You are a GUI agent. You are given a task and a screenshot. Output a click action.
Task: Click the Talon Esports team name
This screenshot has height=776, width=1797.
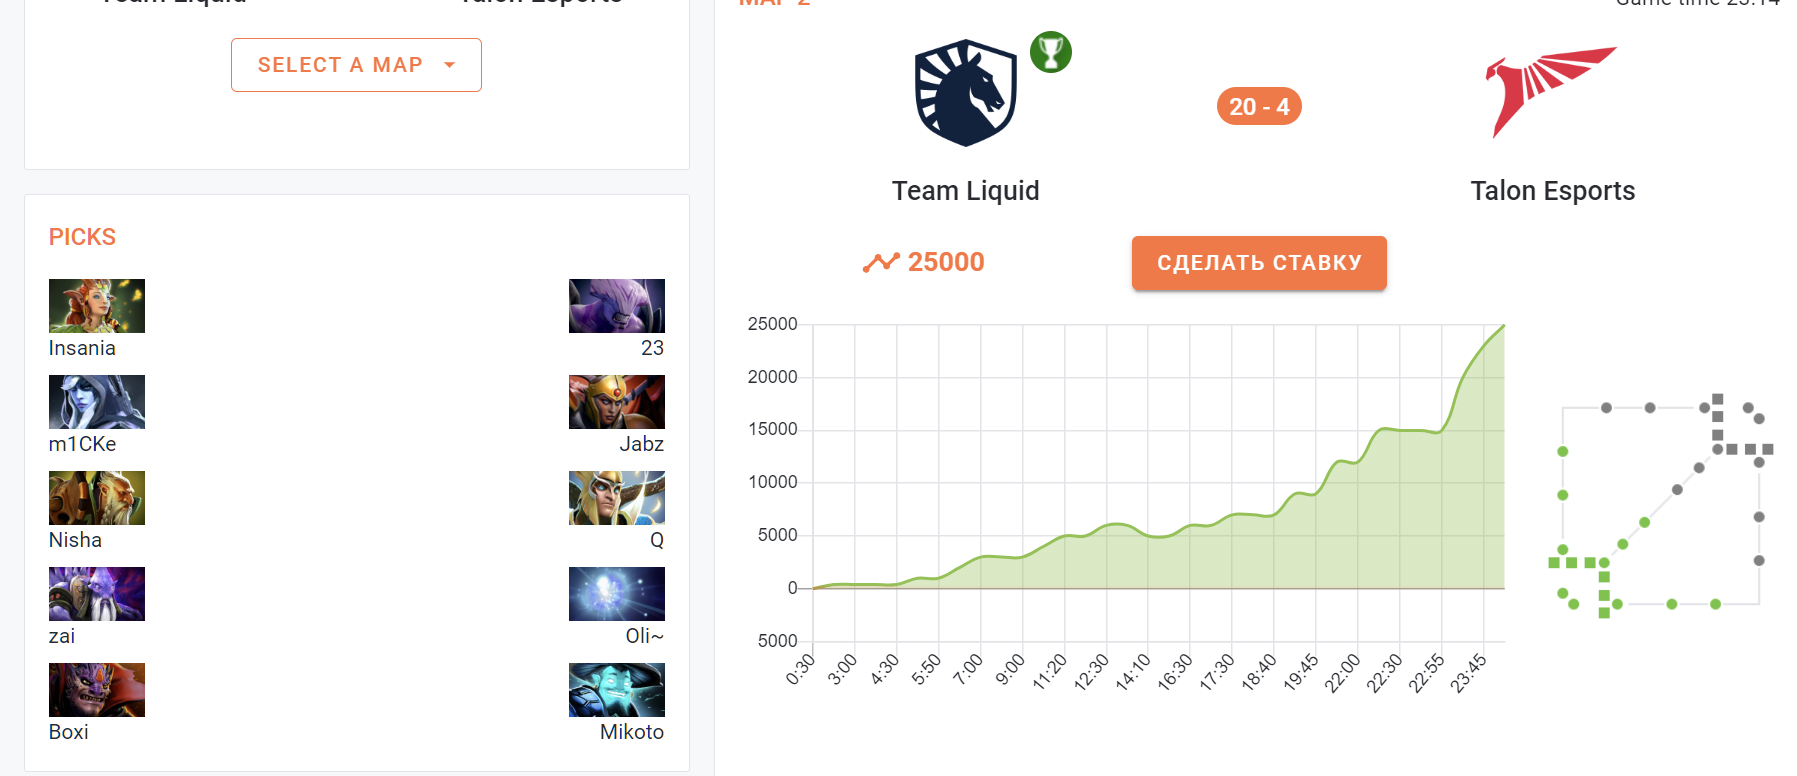[x=1552, y=191]
